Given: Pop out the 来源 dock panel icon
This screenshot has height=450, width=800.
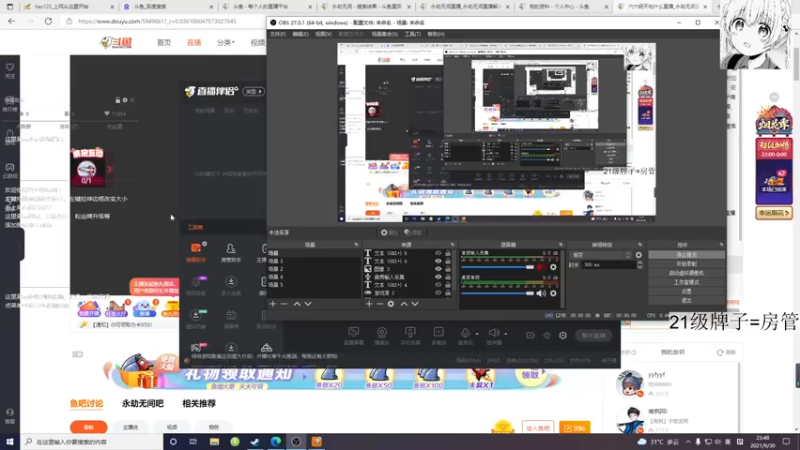Looking at the screenshot, I should [x=453, y=245].
